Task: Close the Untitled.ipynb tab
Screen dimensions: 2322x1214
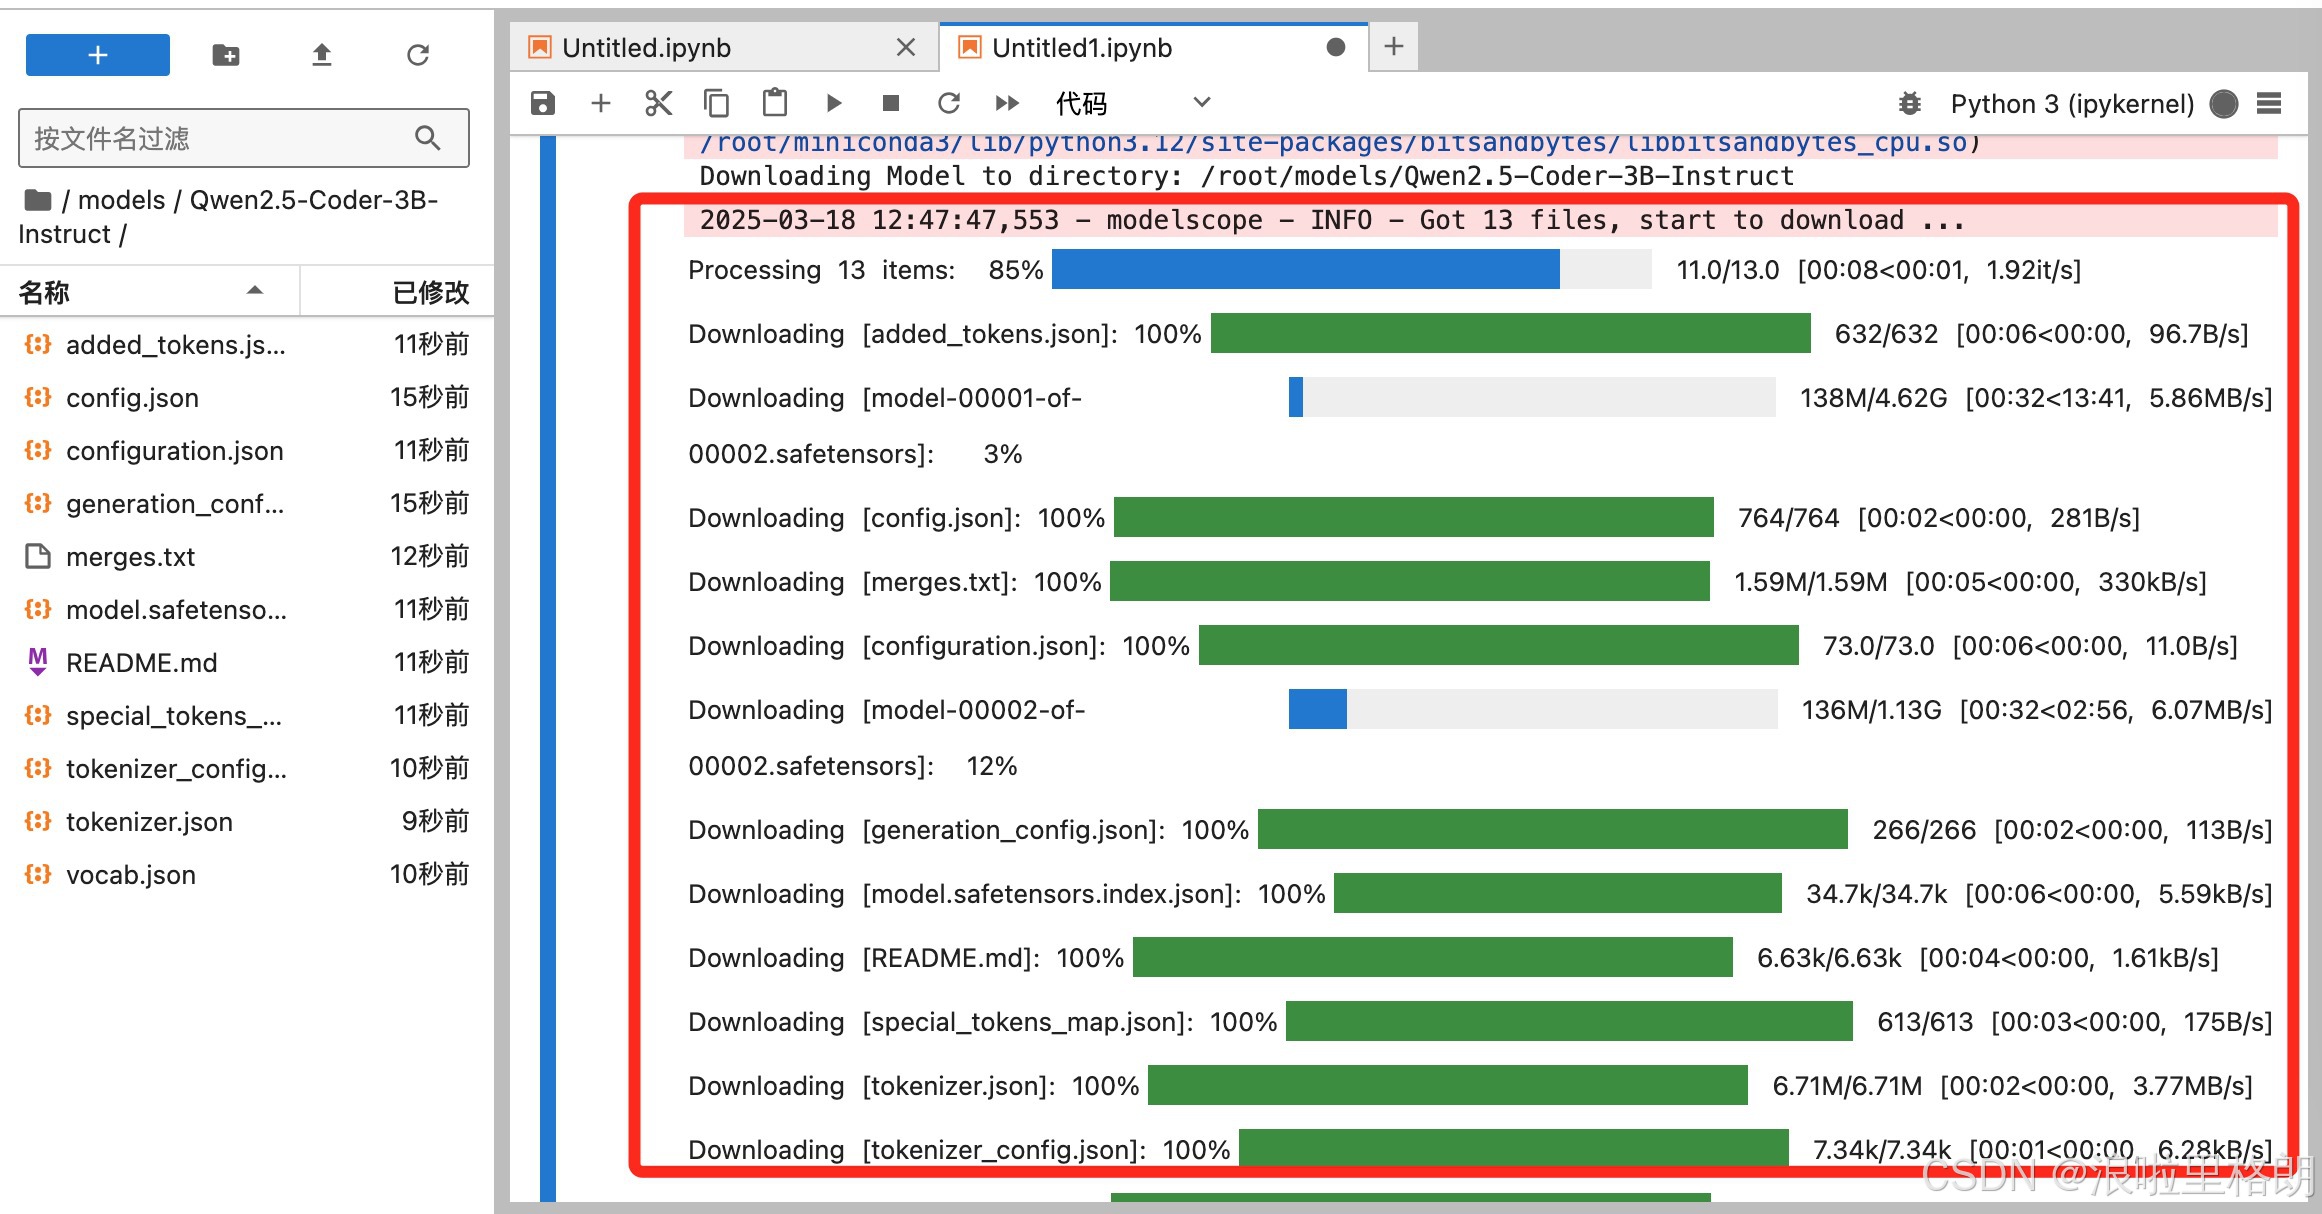Action: click(906, 48)
